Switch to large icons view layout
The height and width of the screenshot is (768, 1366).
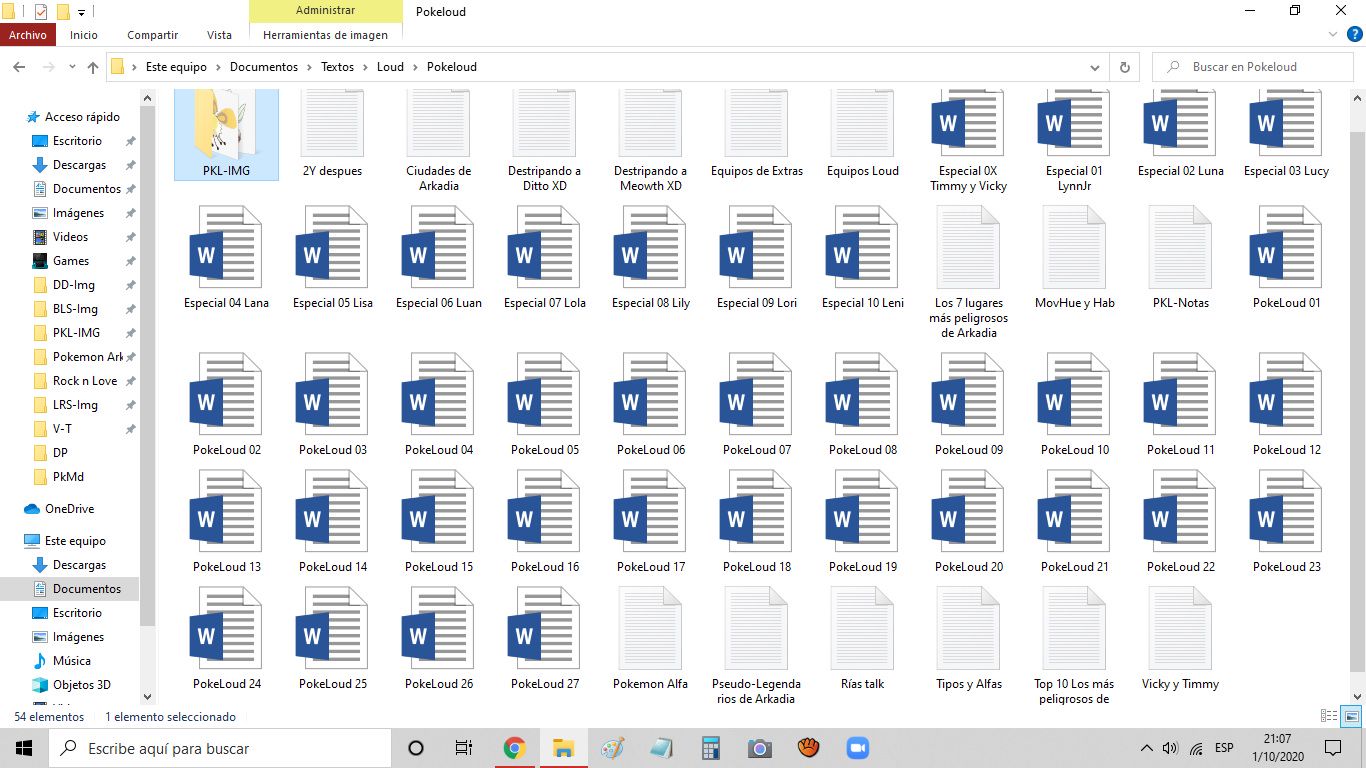(x=1351, y=716)
